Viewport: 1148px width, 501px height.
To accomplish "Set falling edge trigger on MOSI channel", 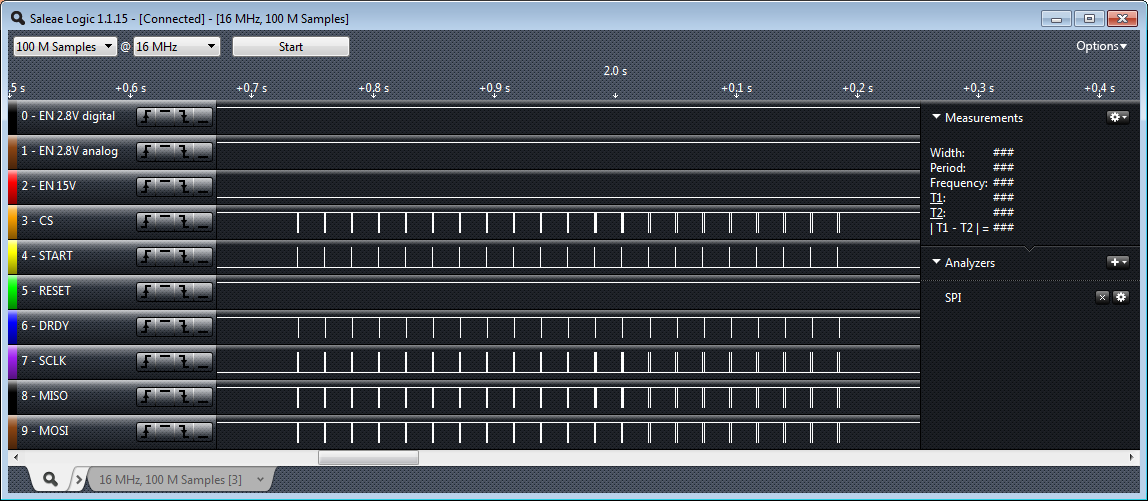I will point(184,431).
